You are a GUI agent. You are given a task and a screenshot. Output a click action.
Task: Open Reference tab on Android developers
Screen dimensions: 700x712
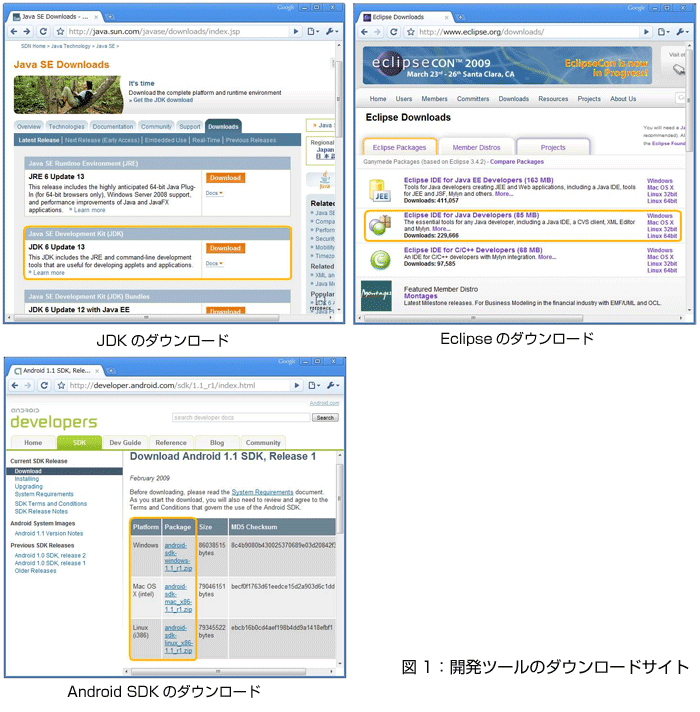[x=171, y=442]
